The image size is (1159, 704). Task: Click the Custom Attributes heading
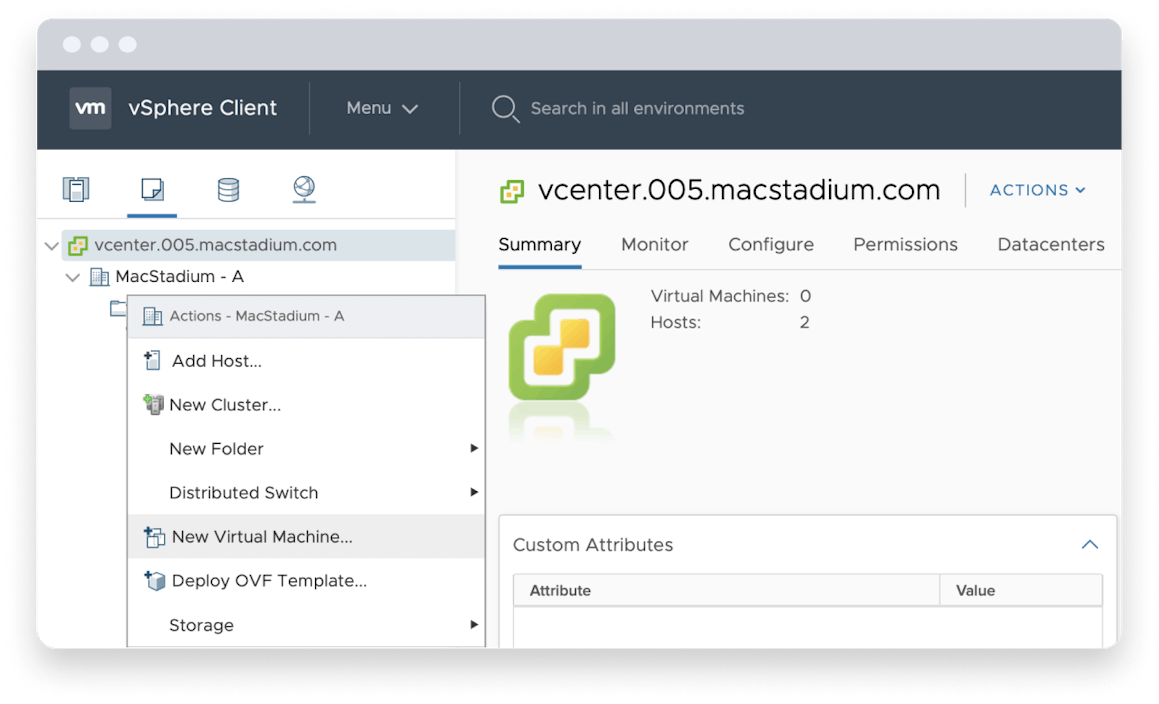(x=593, y=545)
